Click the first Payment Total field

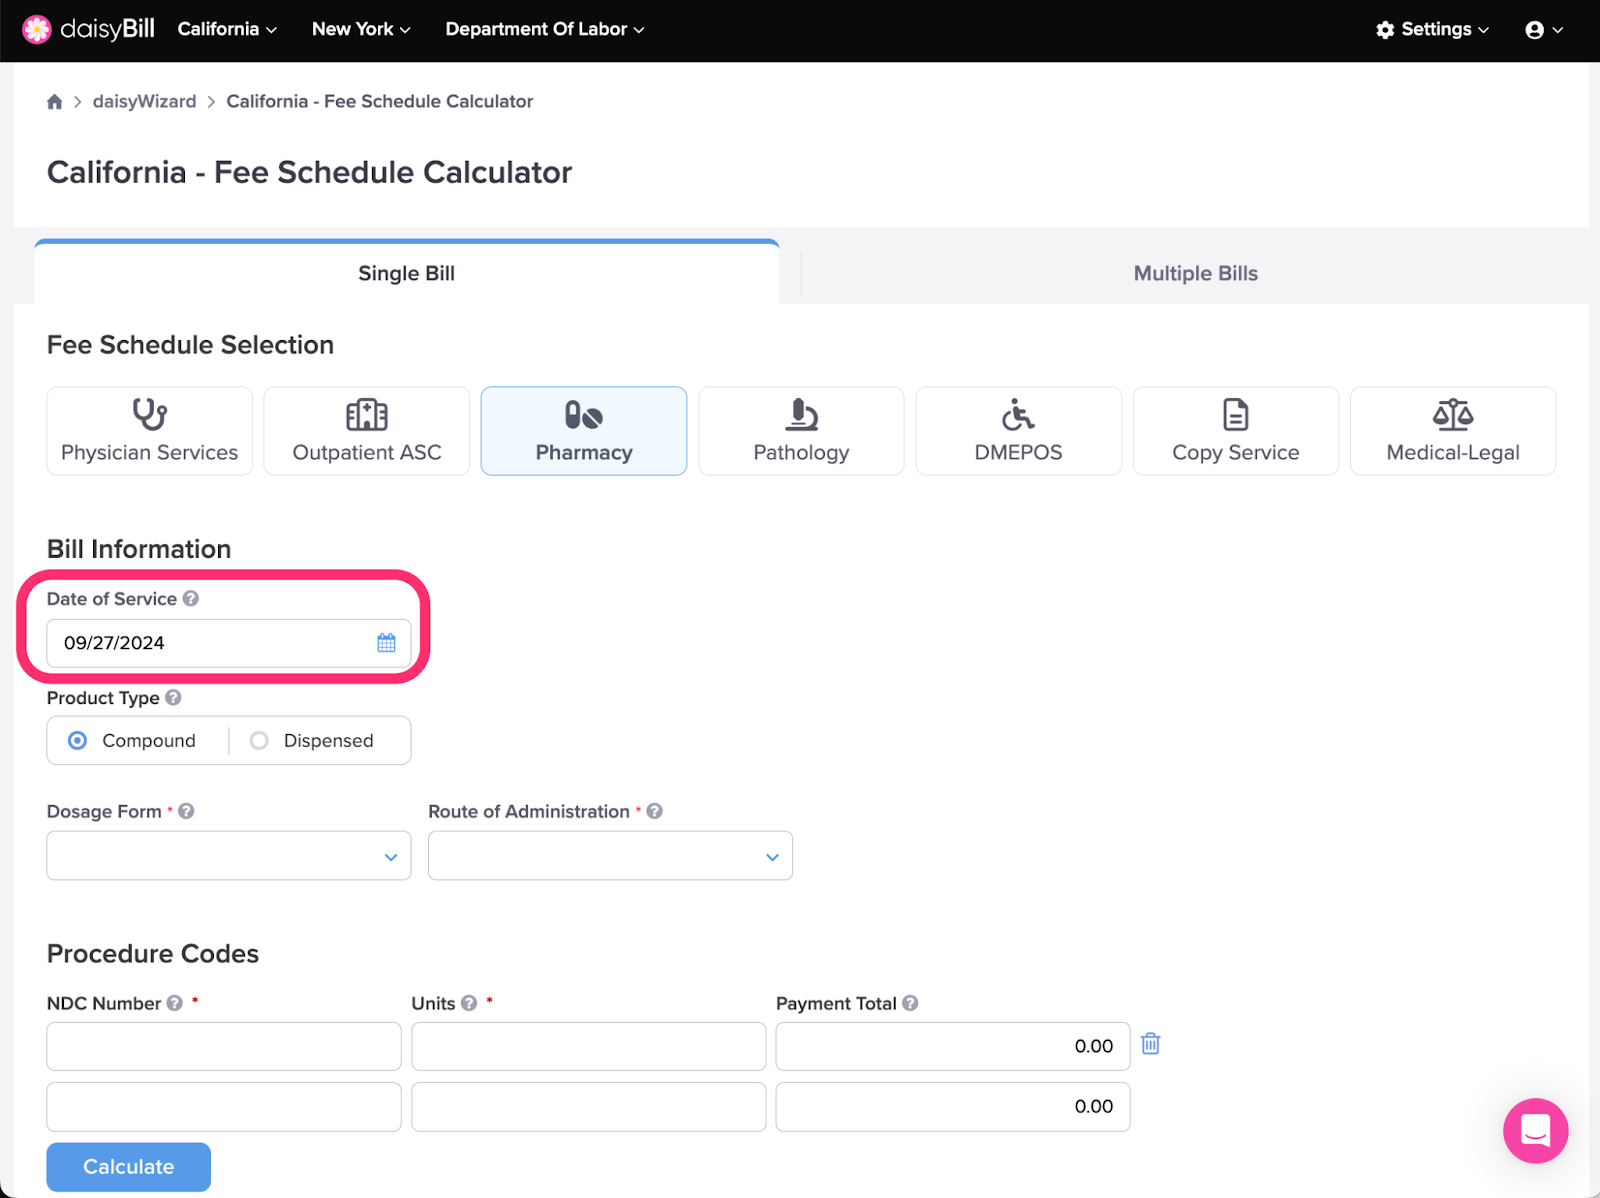click(x=953, y=1046)
